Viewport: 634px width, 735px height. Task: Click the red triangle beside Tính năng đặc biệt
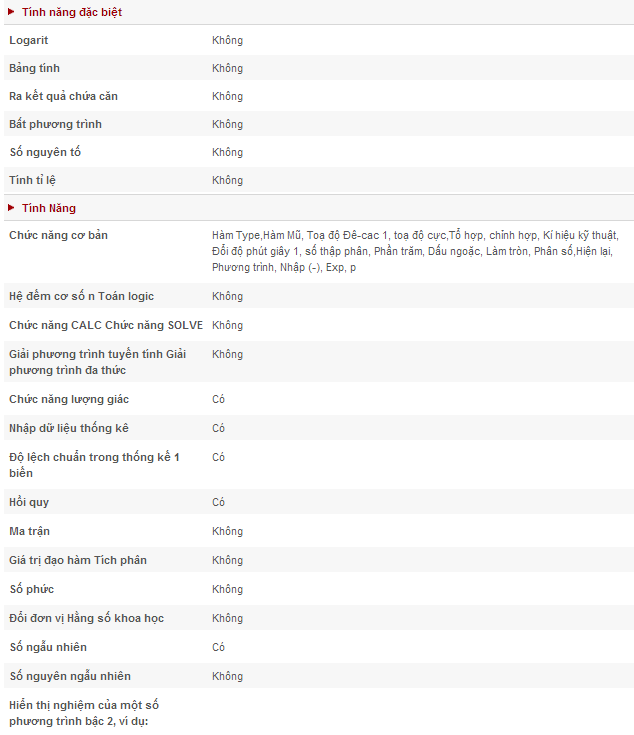click(x=11, y=12)
